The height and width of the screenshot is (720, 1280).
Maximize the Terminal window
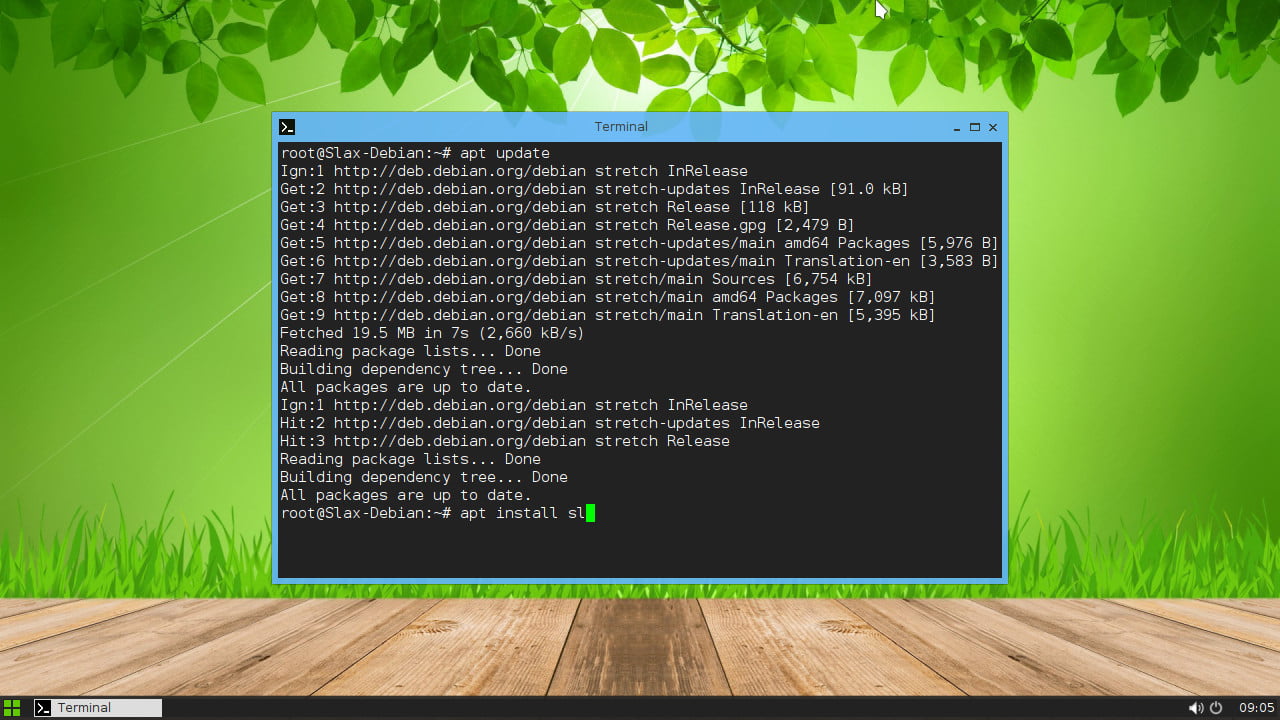click(x=975, y=127)
